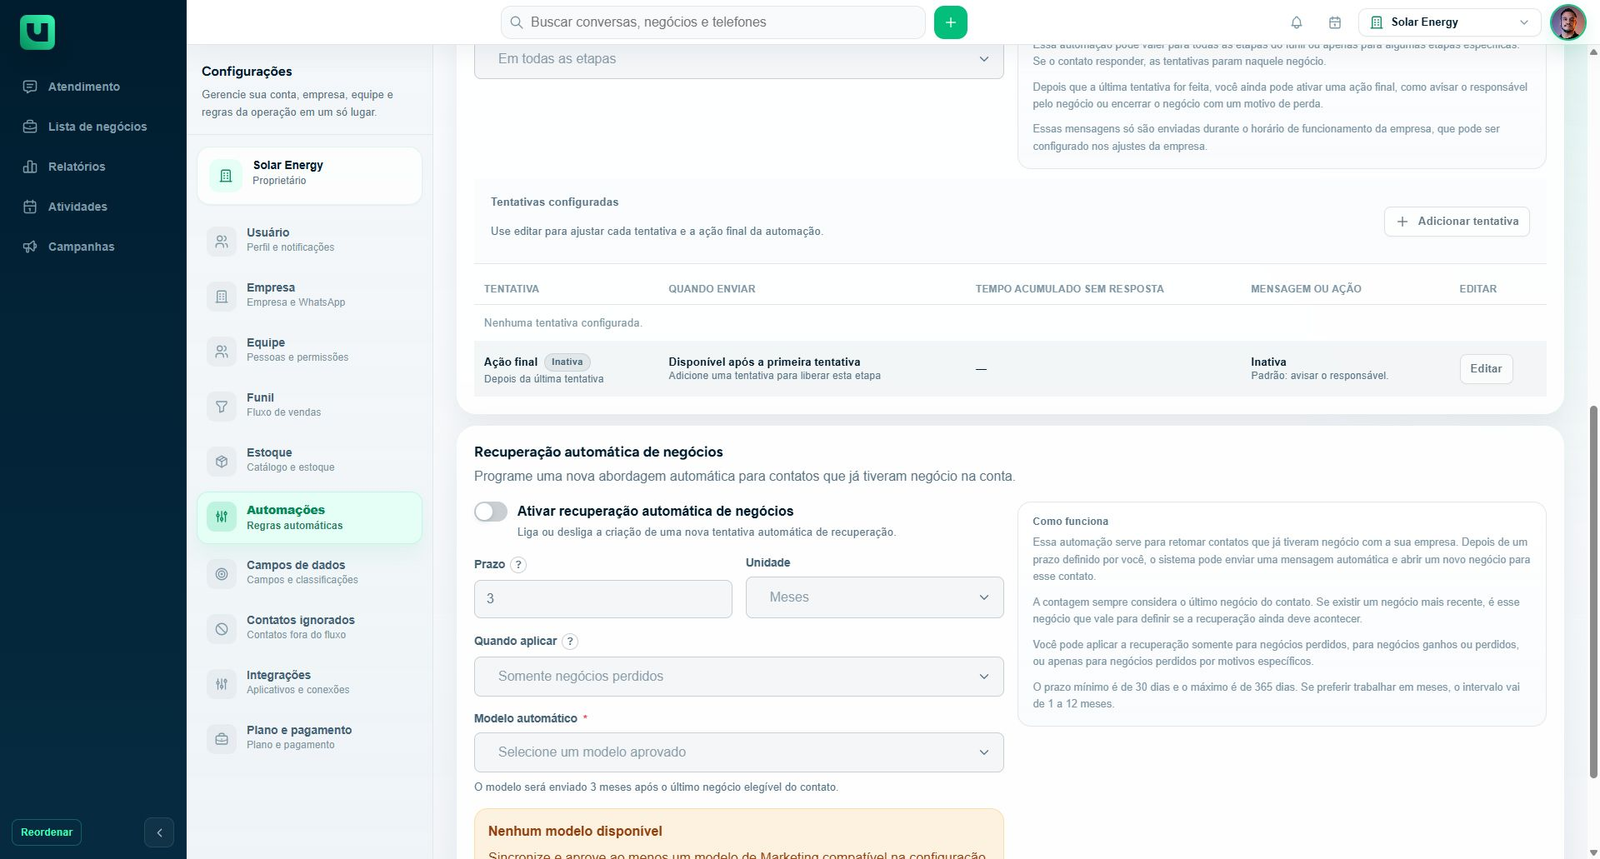
Task: Click the Empresa building icon
Action: (x=222, y=296)
